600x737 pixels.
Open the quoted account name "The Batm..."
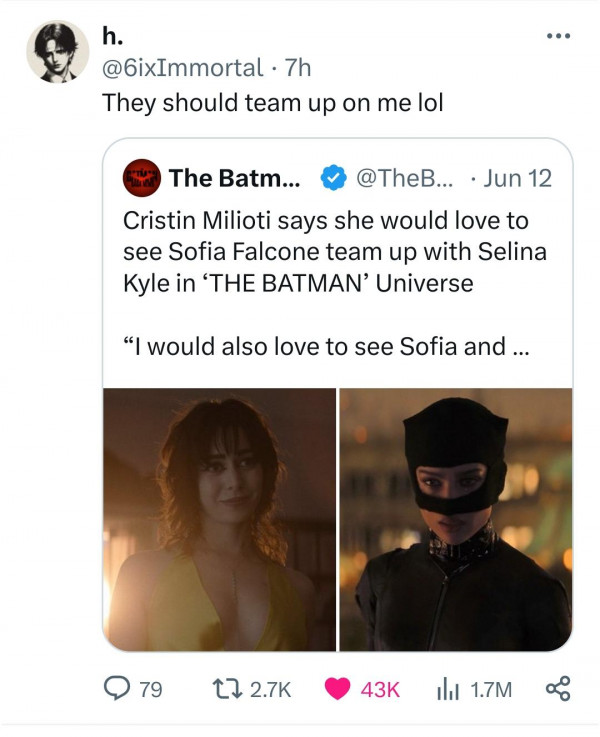[x=233, y=179]
